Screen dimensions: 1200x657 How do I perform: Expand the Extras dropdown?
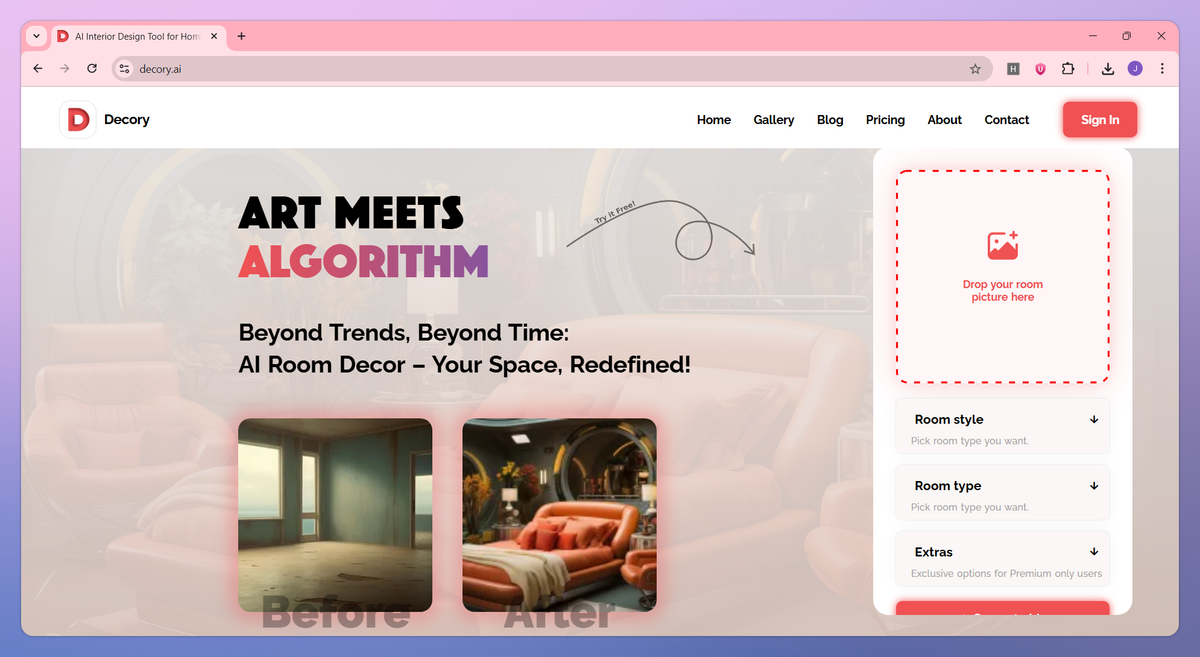pyautogui.click(x=1003, y=559)
